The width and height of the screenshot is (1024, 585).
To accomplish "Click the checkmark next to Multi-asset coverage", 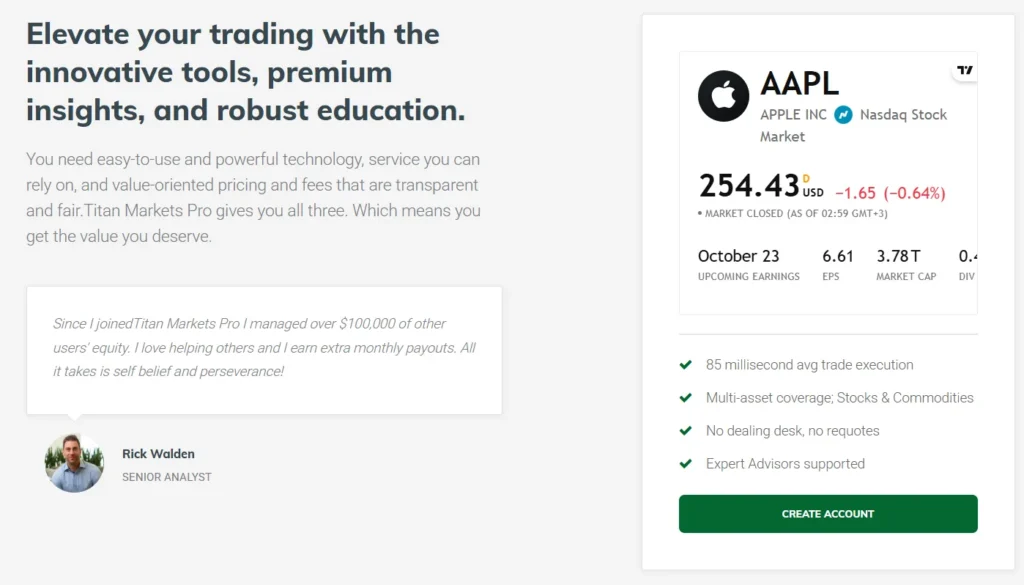I will tap(686, 398).
